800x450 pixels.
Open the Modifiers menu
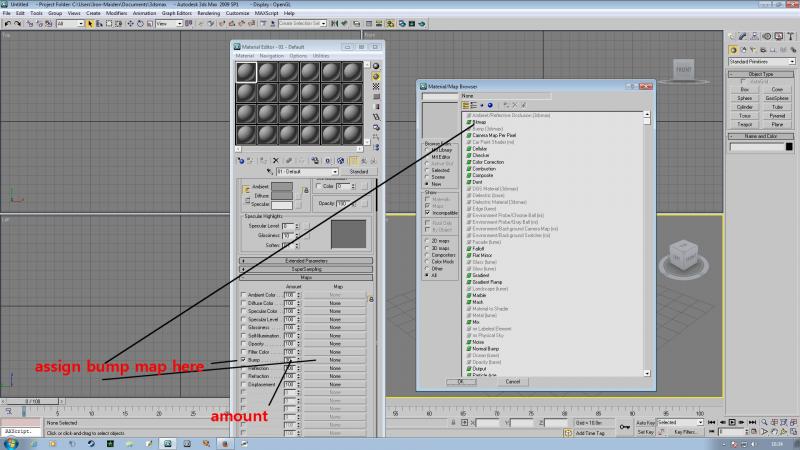(x=116, y=13)
